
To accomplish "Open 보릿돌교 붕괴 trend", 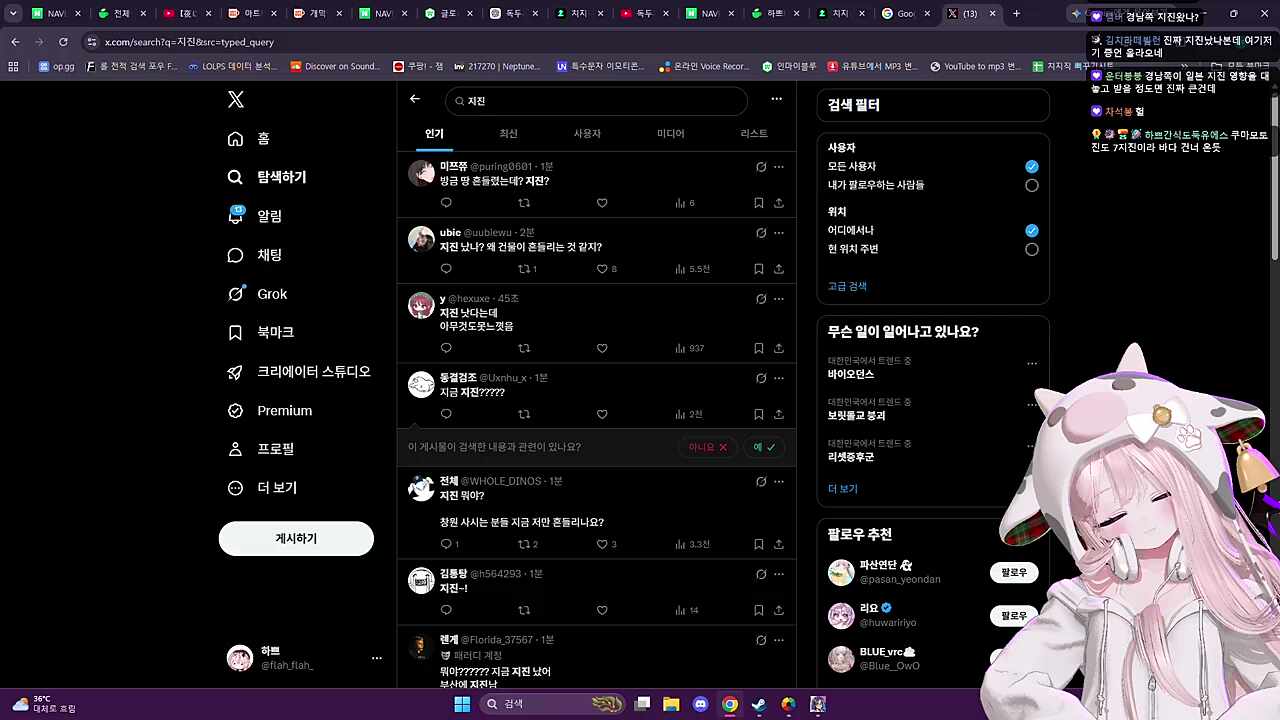I will tap(857, 415).
